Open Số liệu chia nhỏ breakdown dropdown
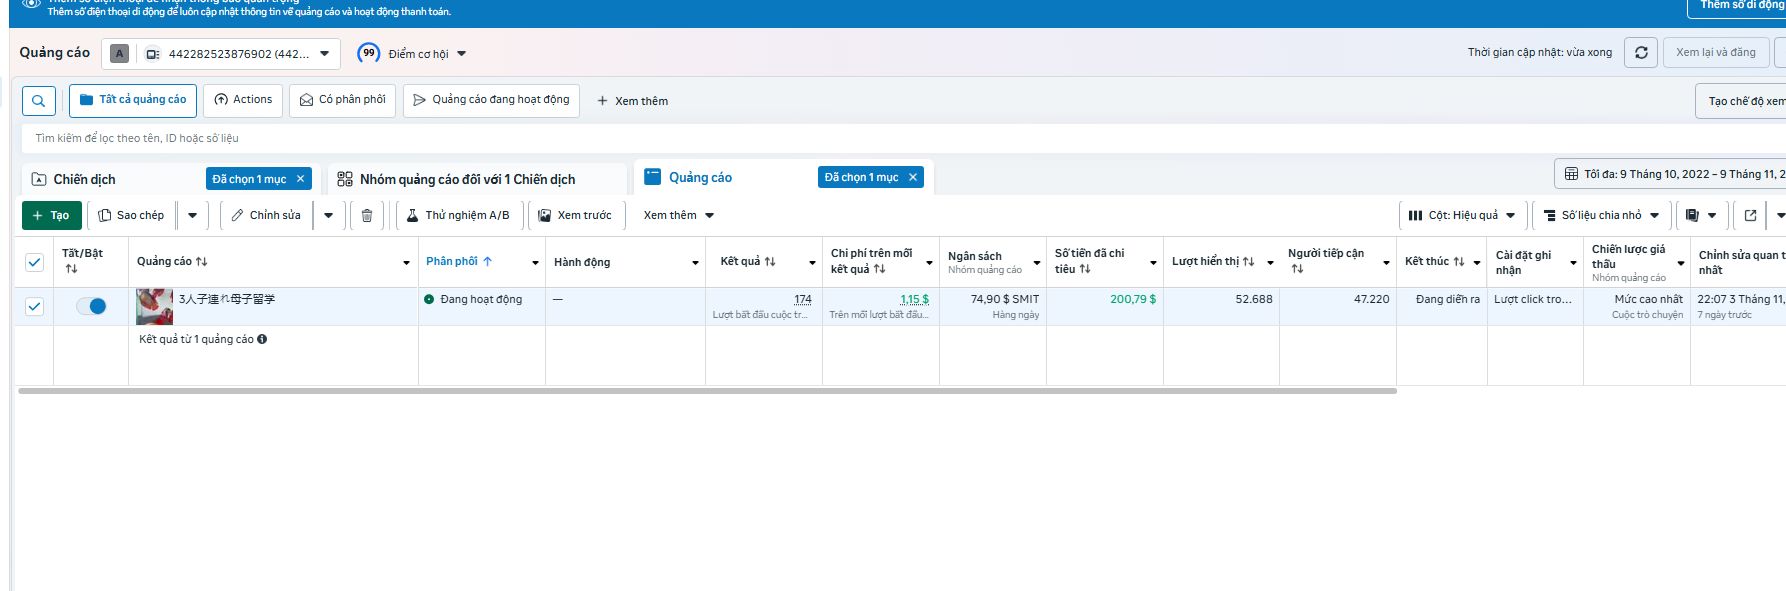 pos(1601,215)
